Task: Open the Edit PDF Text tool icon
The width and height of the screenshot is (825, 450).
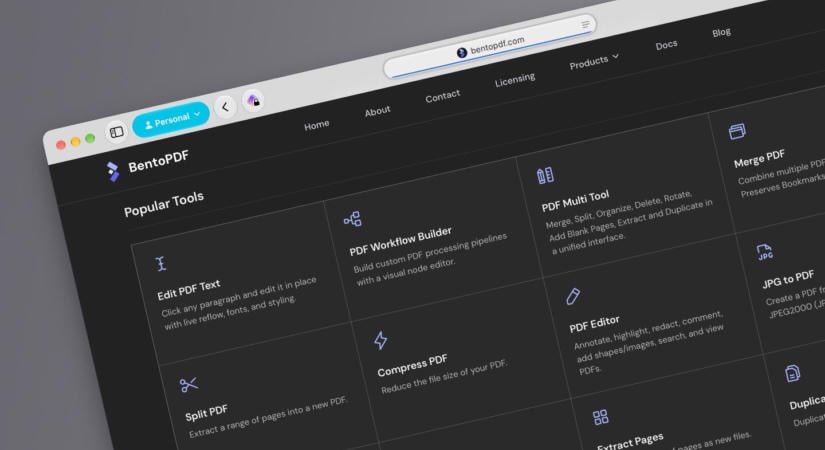Action: pos(161,263)
